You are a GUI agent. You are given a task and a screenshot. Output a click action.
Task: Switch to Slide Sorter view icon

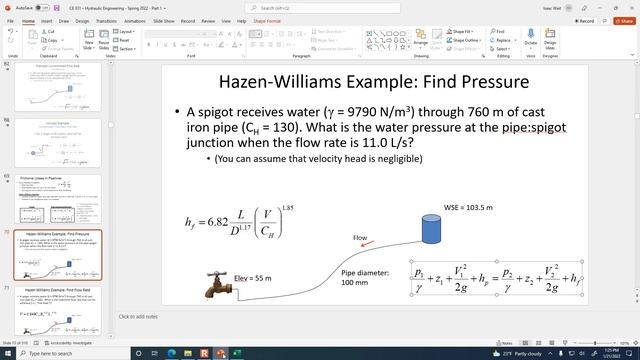point(538,343)
